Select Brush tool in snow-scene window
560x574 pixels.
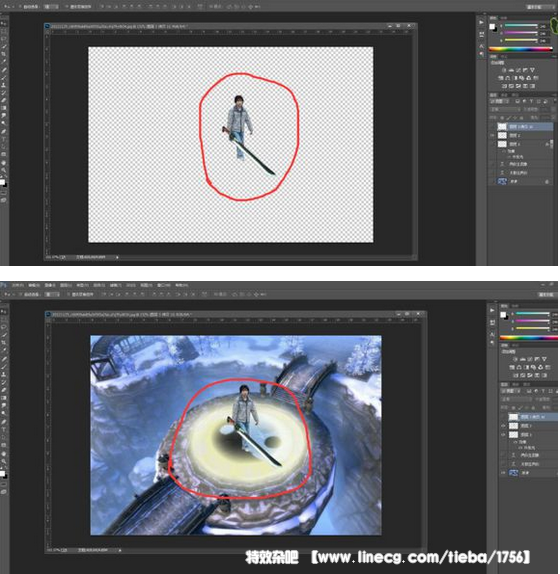click(x=4, y=366)
